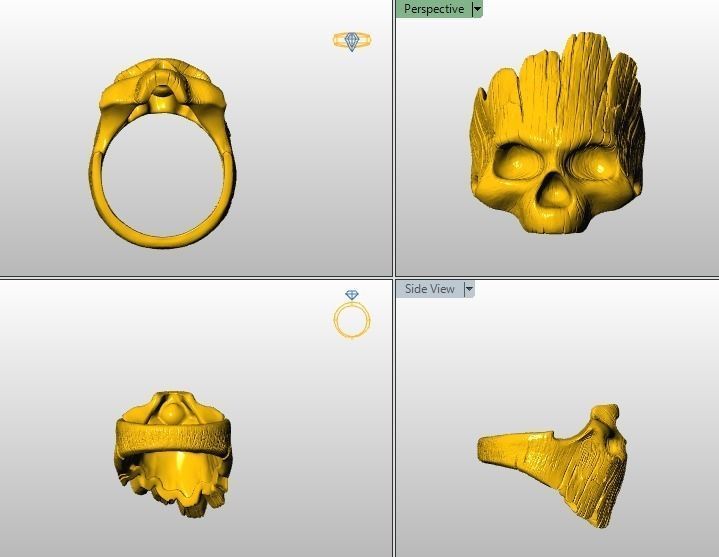Expand the Perspective viewport dropdown arrow
The image size is (719, 557).
477,9
